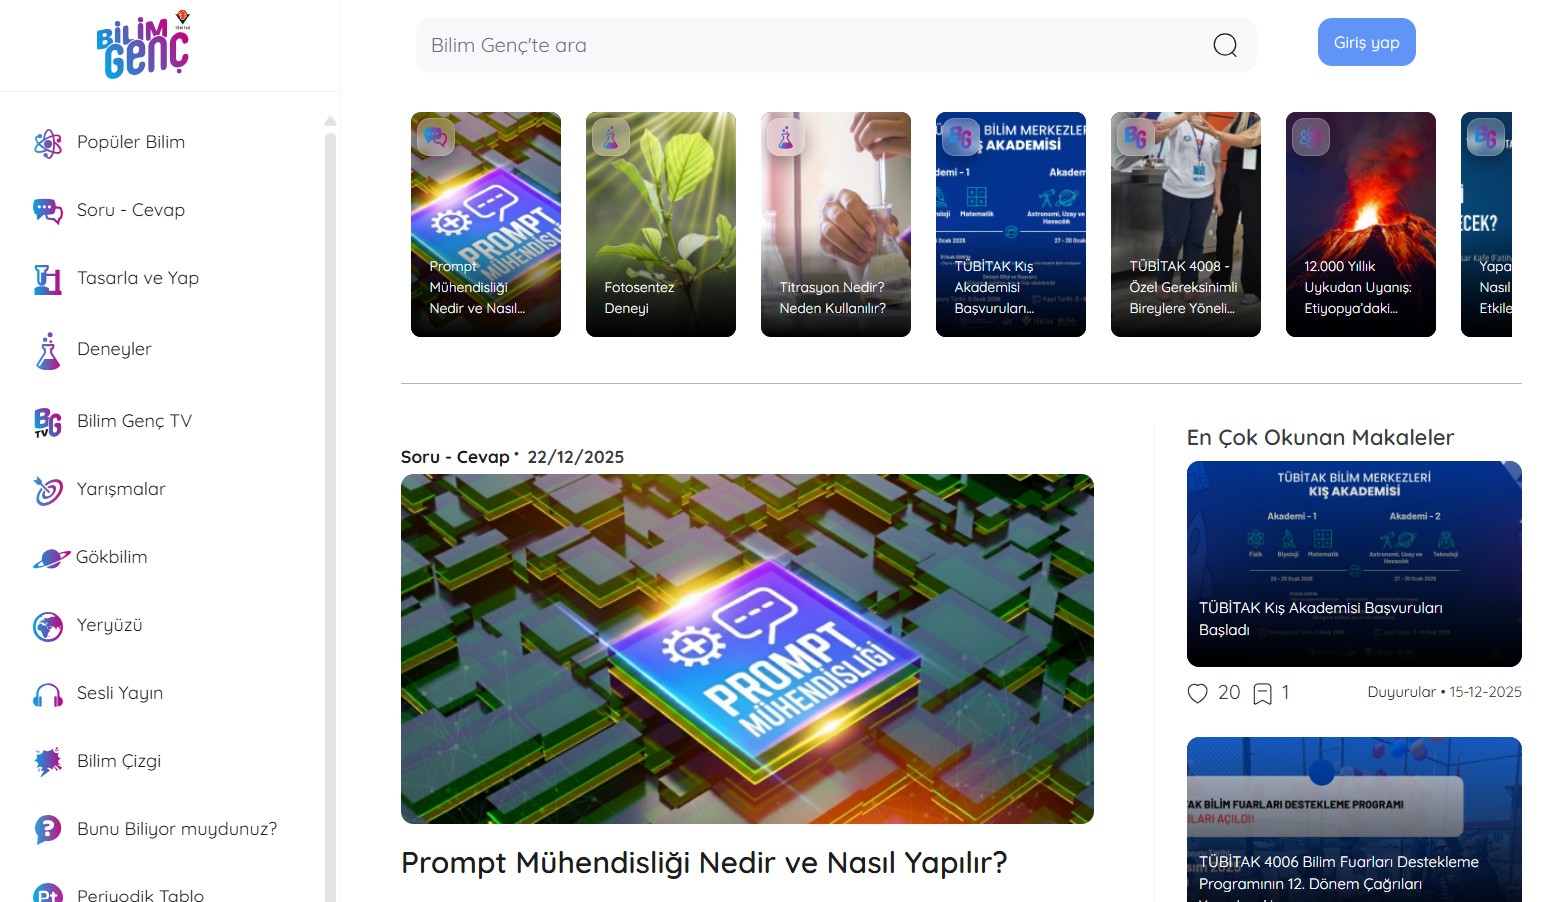Go to Bilim Çizgi section
This screenshot has width=1551, height=902.
tap(97, 762)
